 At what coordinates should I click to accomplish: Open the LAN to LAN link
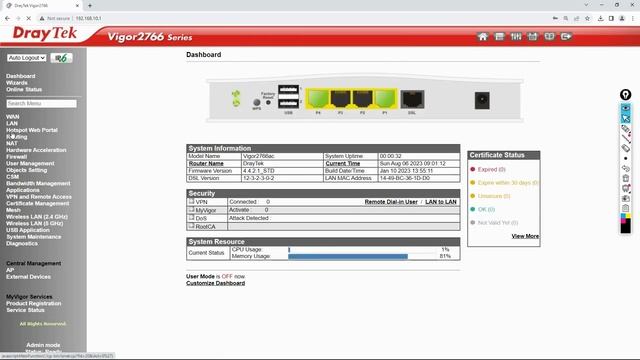click(441, 202)
